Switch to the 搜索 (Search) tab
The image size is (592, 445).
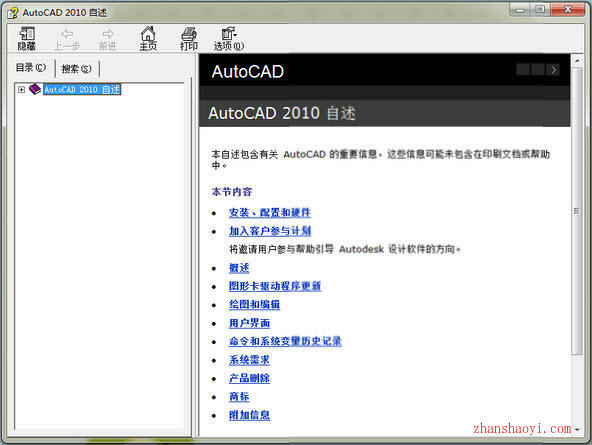point(77,69)
